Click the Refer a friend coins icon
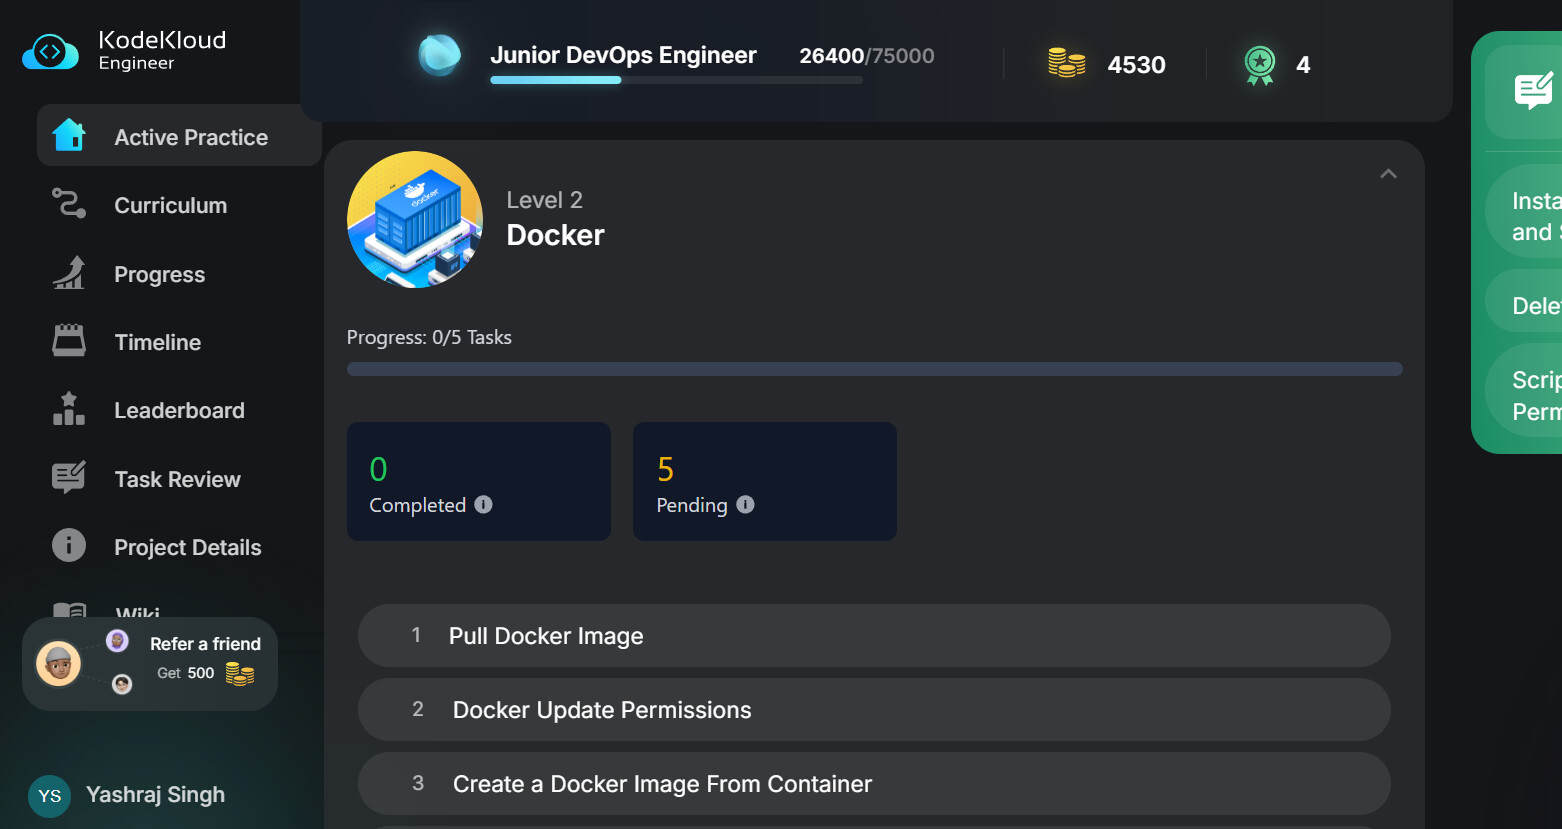This screenshot has height=829, width=1562. pos(240,674)
